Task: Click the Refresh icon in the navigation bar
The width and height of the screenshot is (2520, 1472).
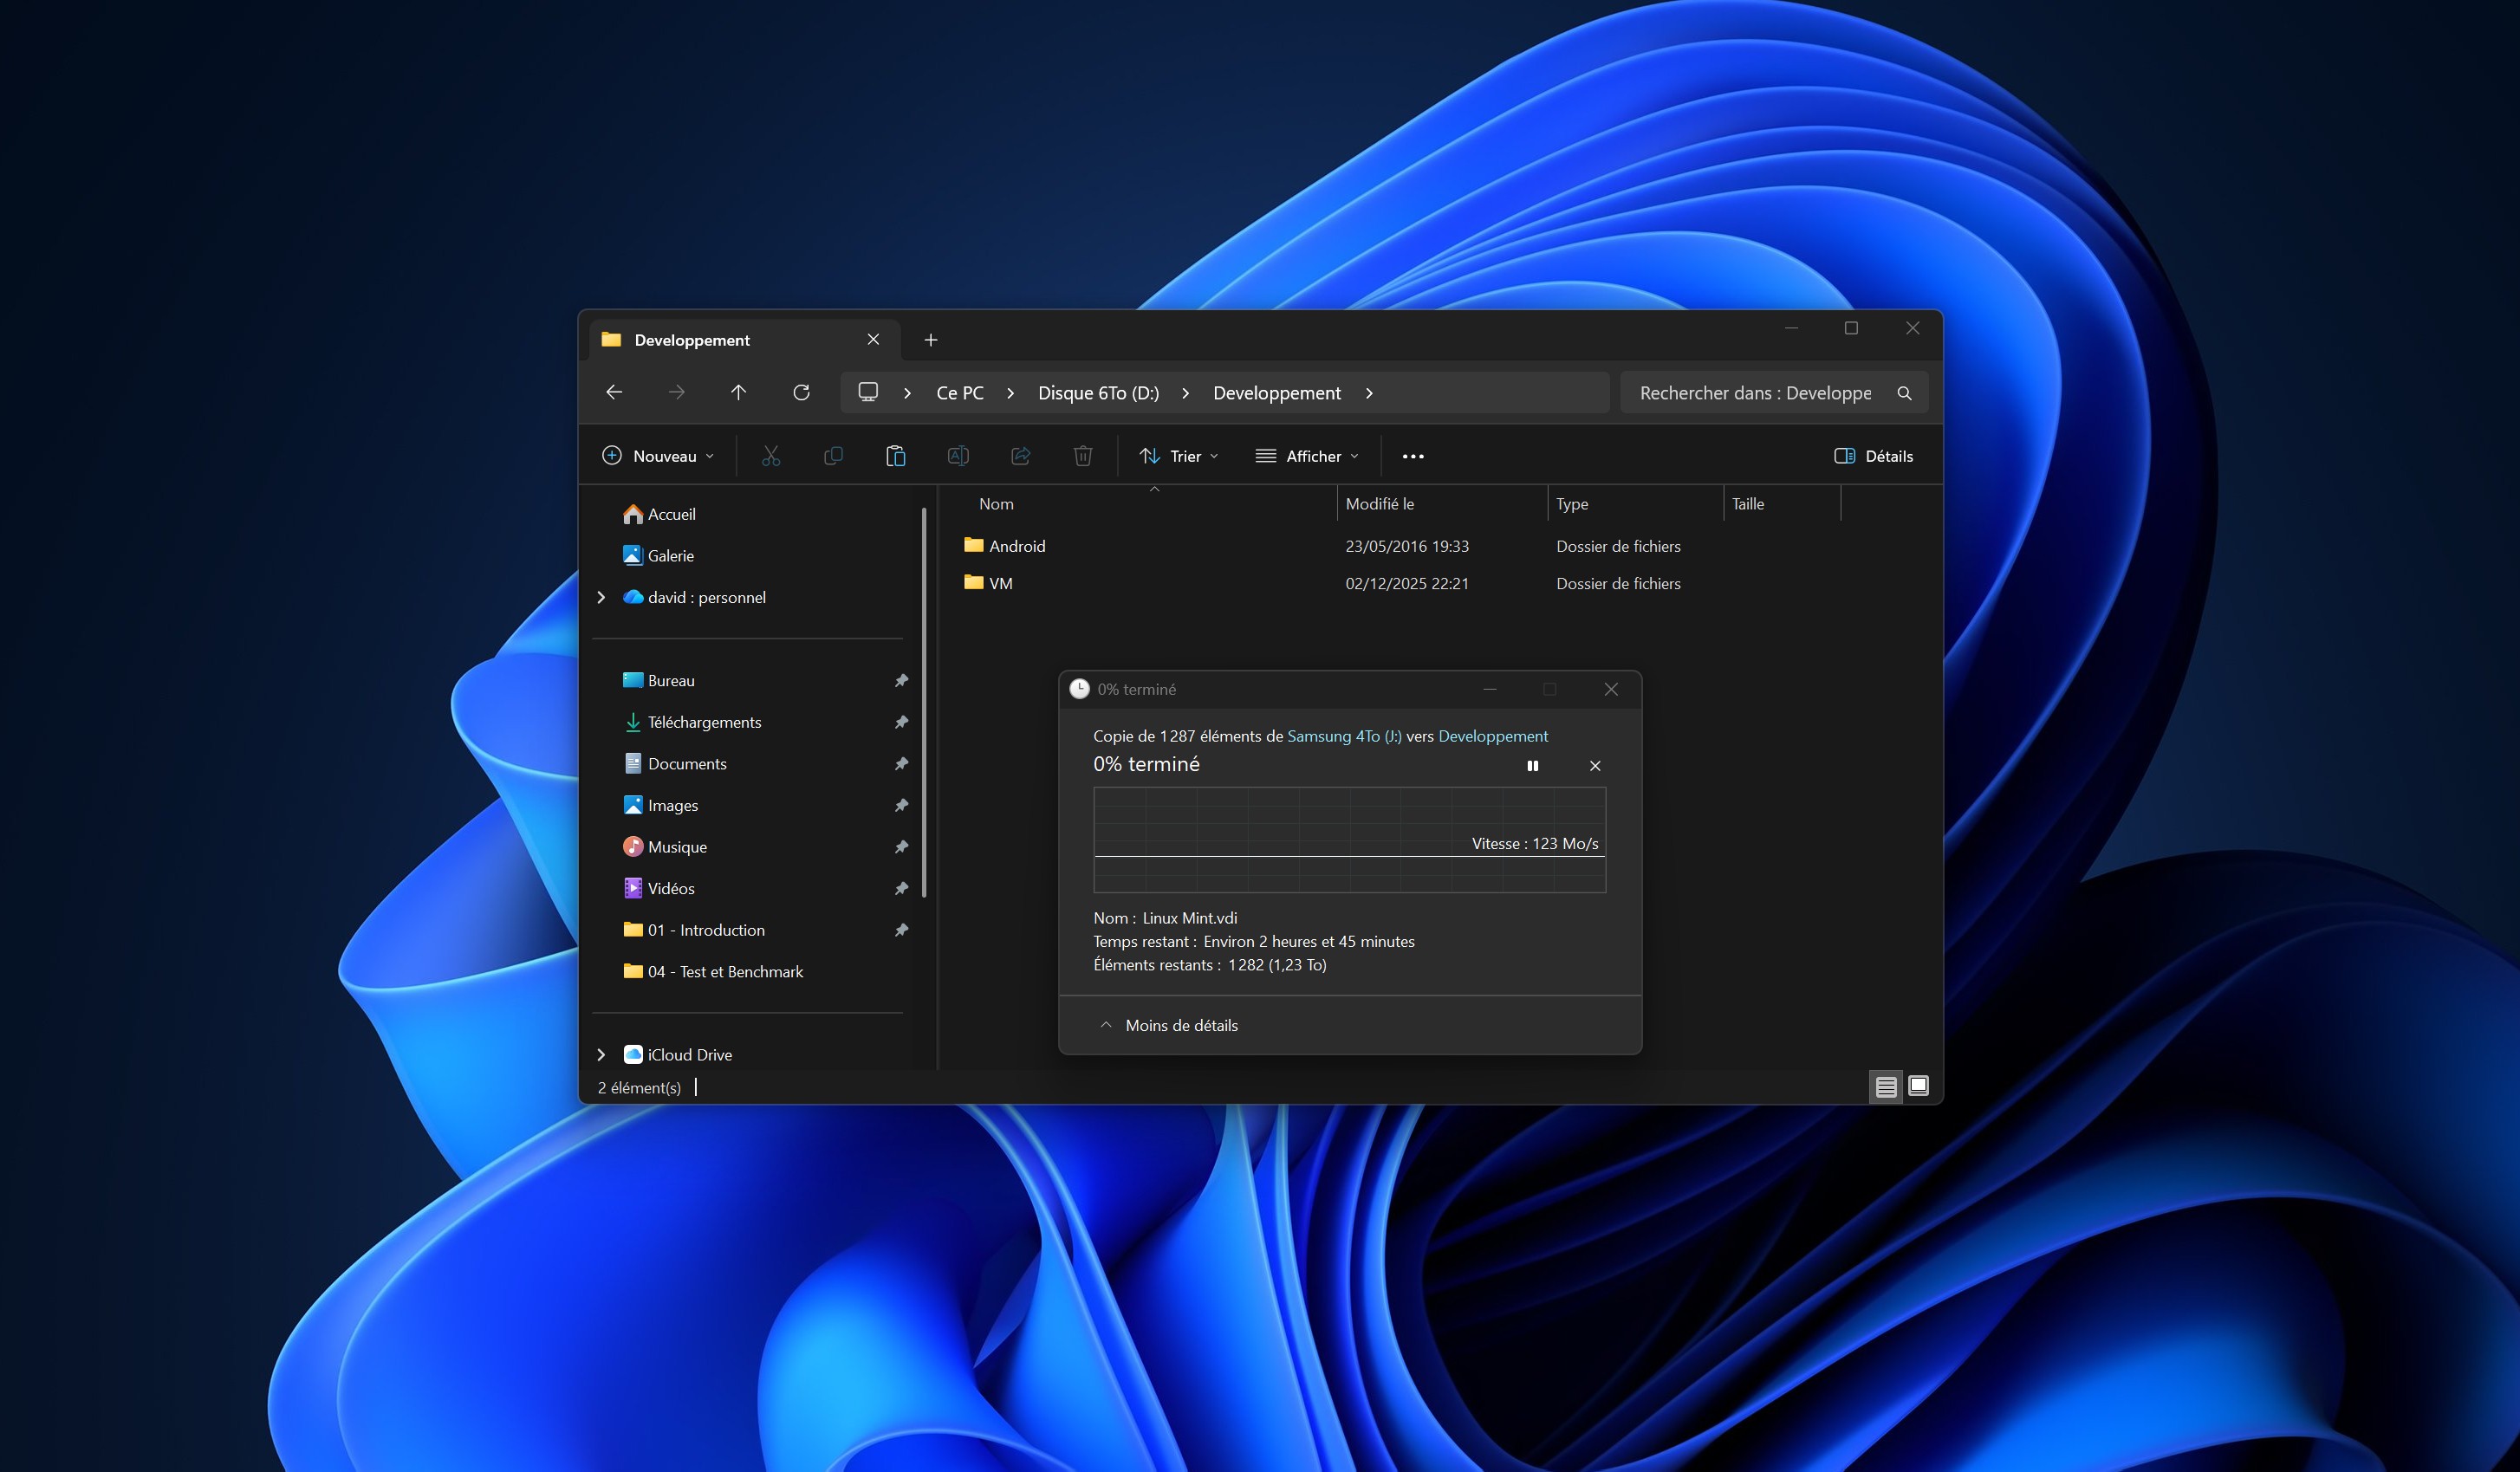Action: click(x=801, y=393)
